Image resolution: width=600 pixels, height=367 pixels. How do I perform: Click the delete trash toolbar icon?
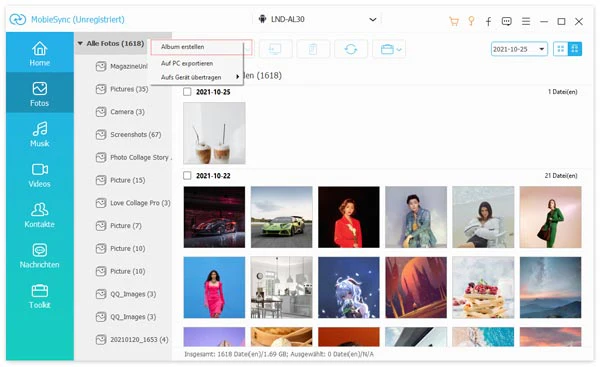click(313, 49)
